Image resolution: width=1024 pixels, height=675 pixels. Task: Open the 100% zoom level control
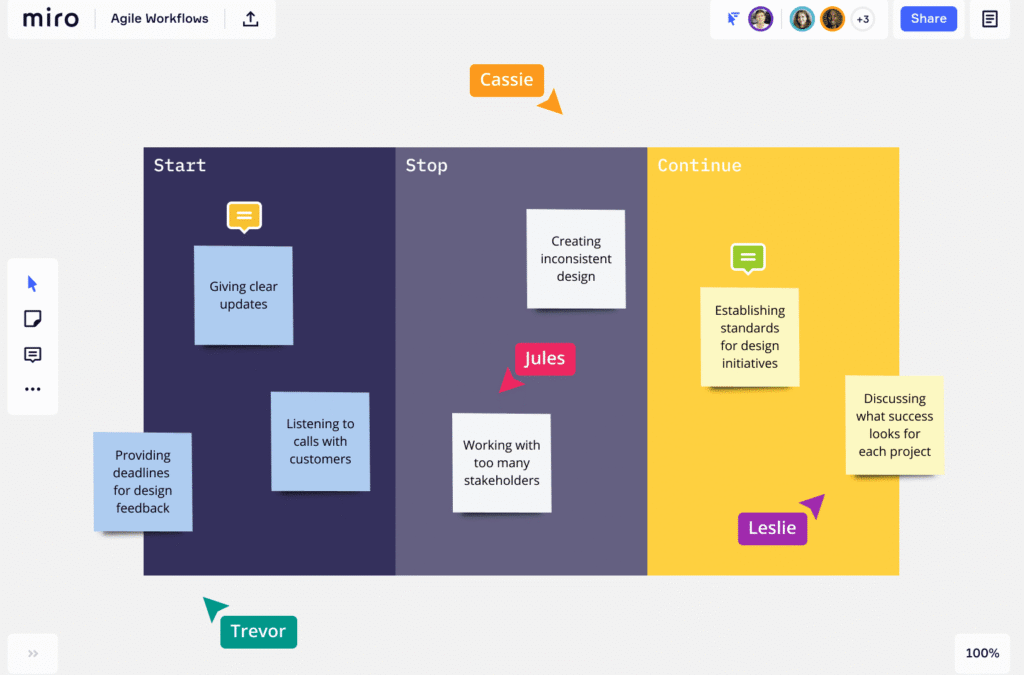pyautogui.click(x=981, y=653)
